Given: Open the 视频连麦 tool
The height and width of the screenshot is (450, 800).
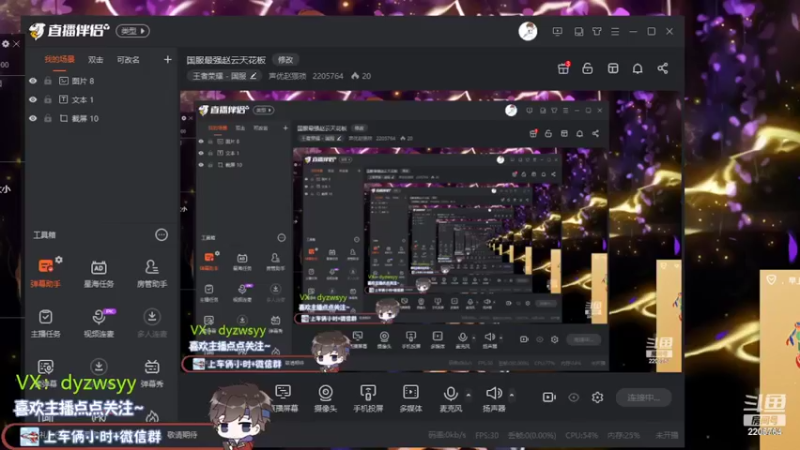Looking at the screenshot, I should 98,323.
